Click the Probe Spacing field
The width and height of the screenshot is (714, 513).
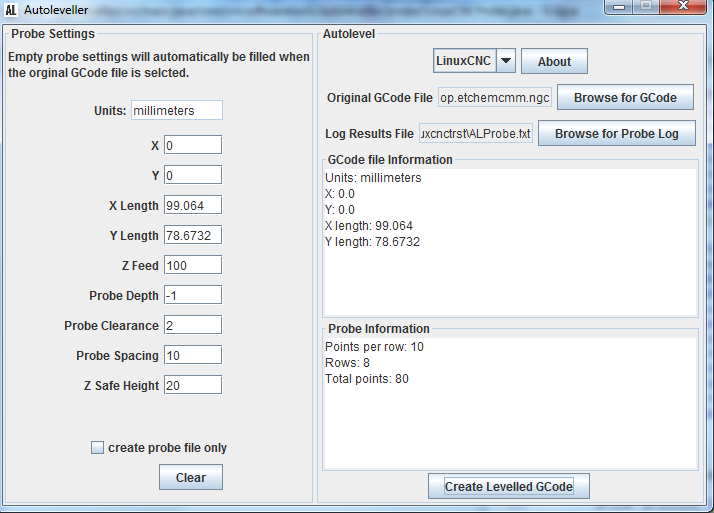[x=193, y=356]
